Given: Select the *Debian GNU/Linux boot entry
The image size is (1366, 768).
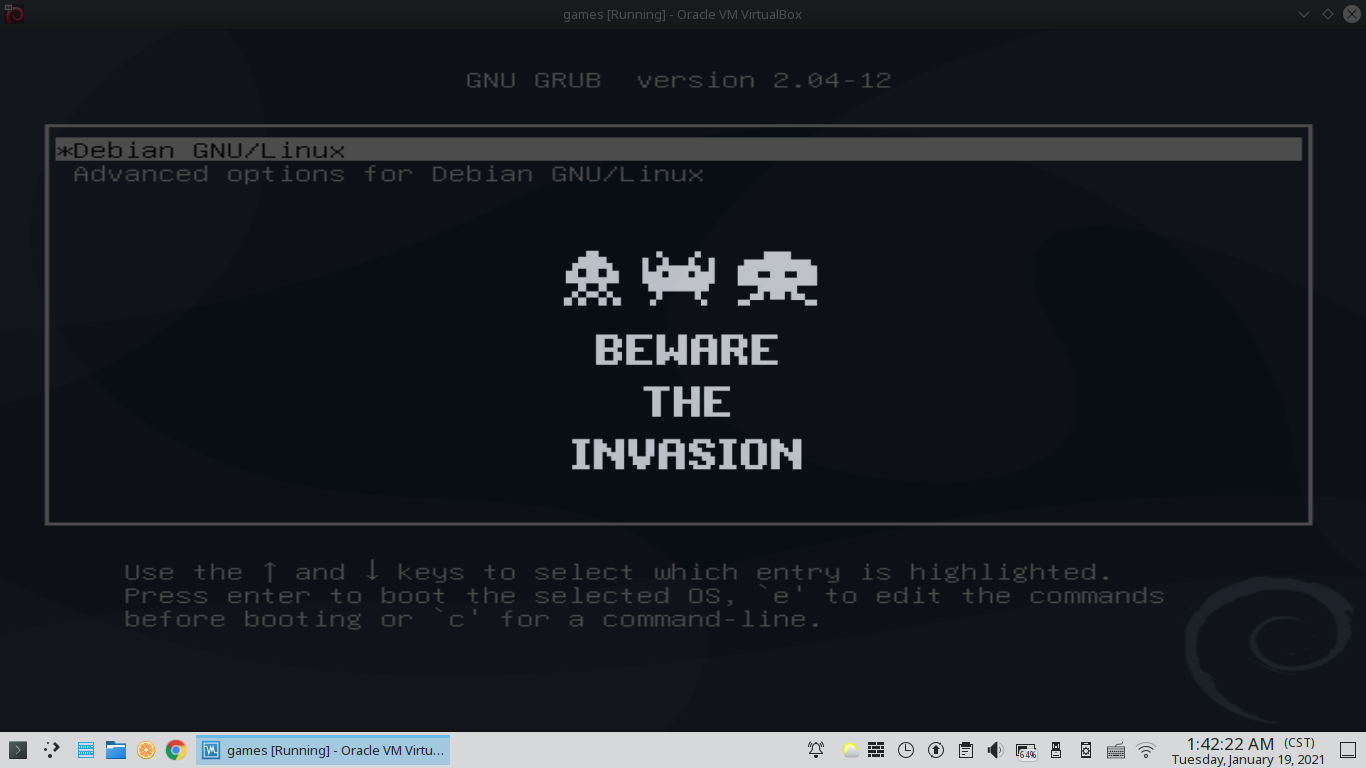Looking at the screenshot, I should tap(679, 150).
